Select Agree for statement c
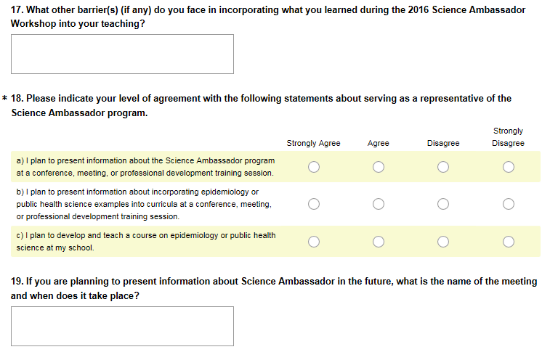The height and width of the screenshot is (360, 550). tap(378, 241)
